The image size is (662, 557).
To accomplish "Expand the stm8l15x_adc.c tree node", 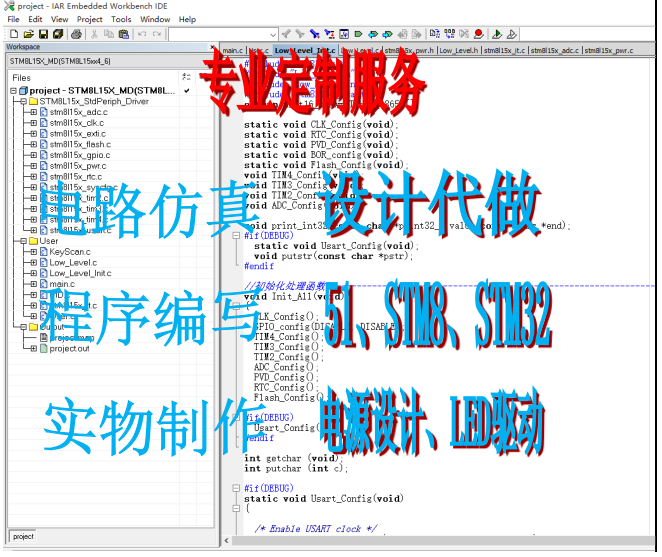I will point(34,112).
